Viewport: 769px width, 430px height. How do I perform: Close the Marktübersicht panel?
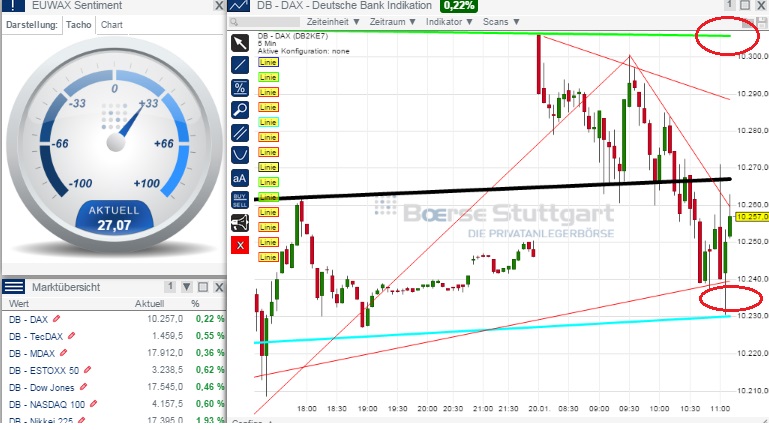(219, 287)
